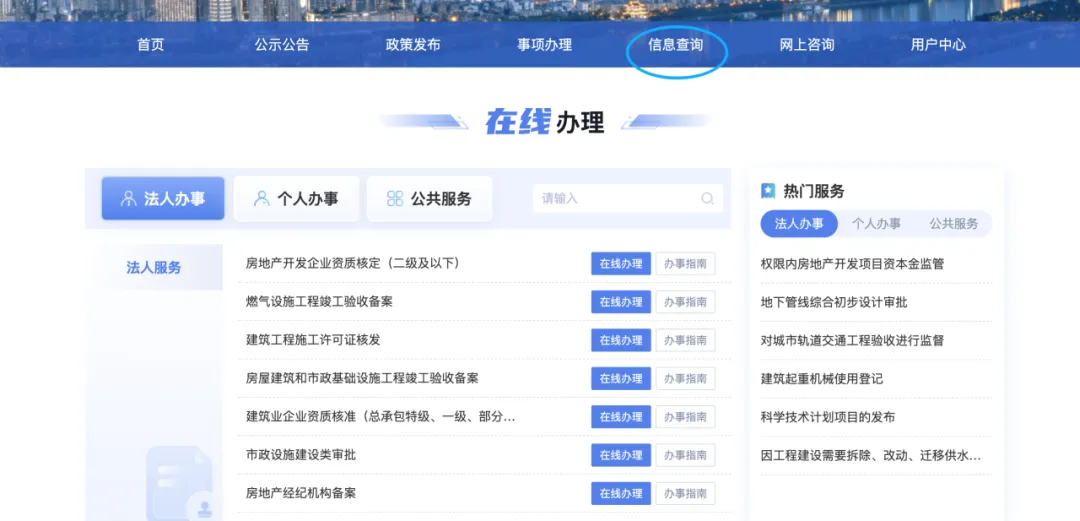Open 市政设施建设类审批 item
The height and width of the screenshot is (521, 1080).
tap(301, 455)
